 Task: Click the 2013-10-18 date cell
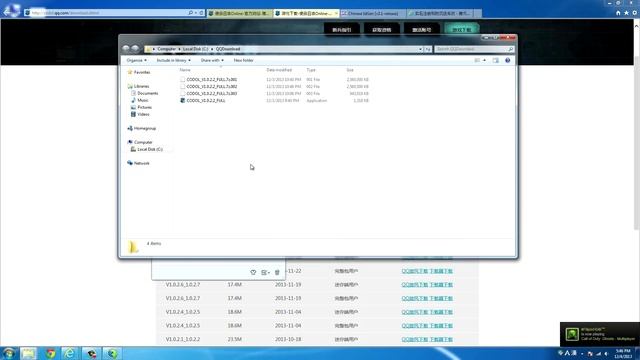pyautogui.click(x=288, y=340)
